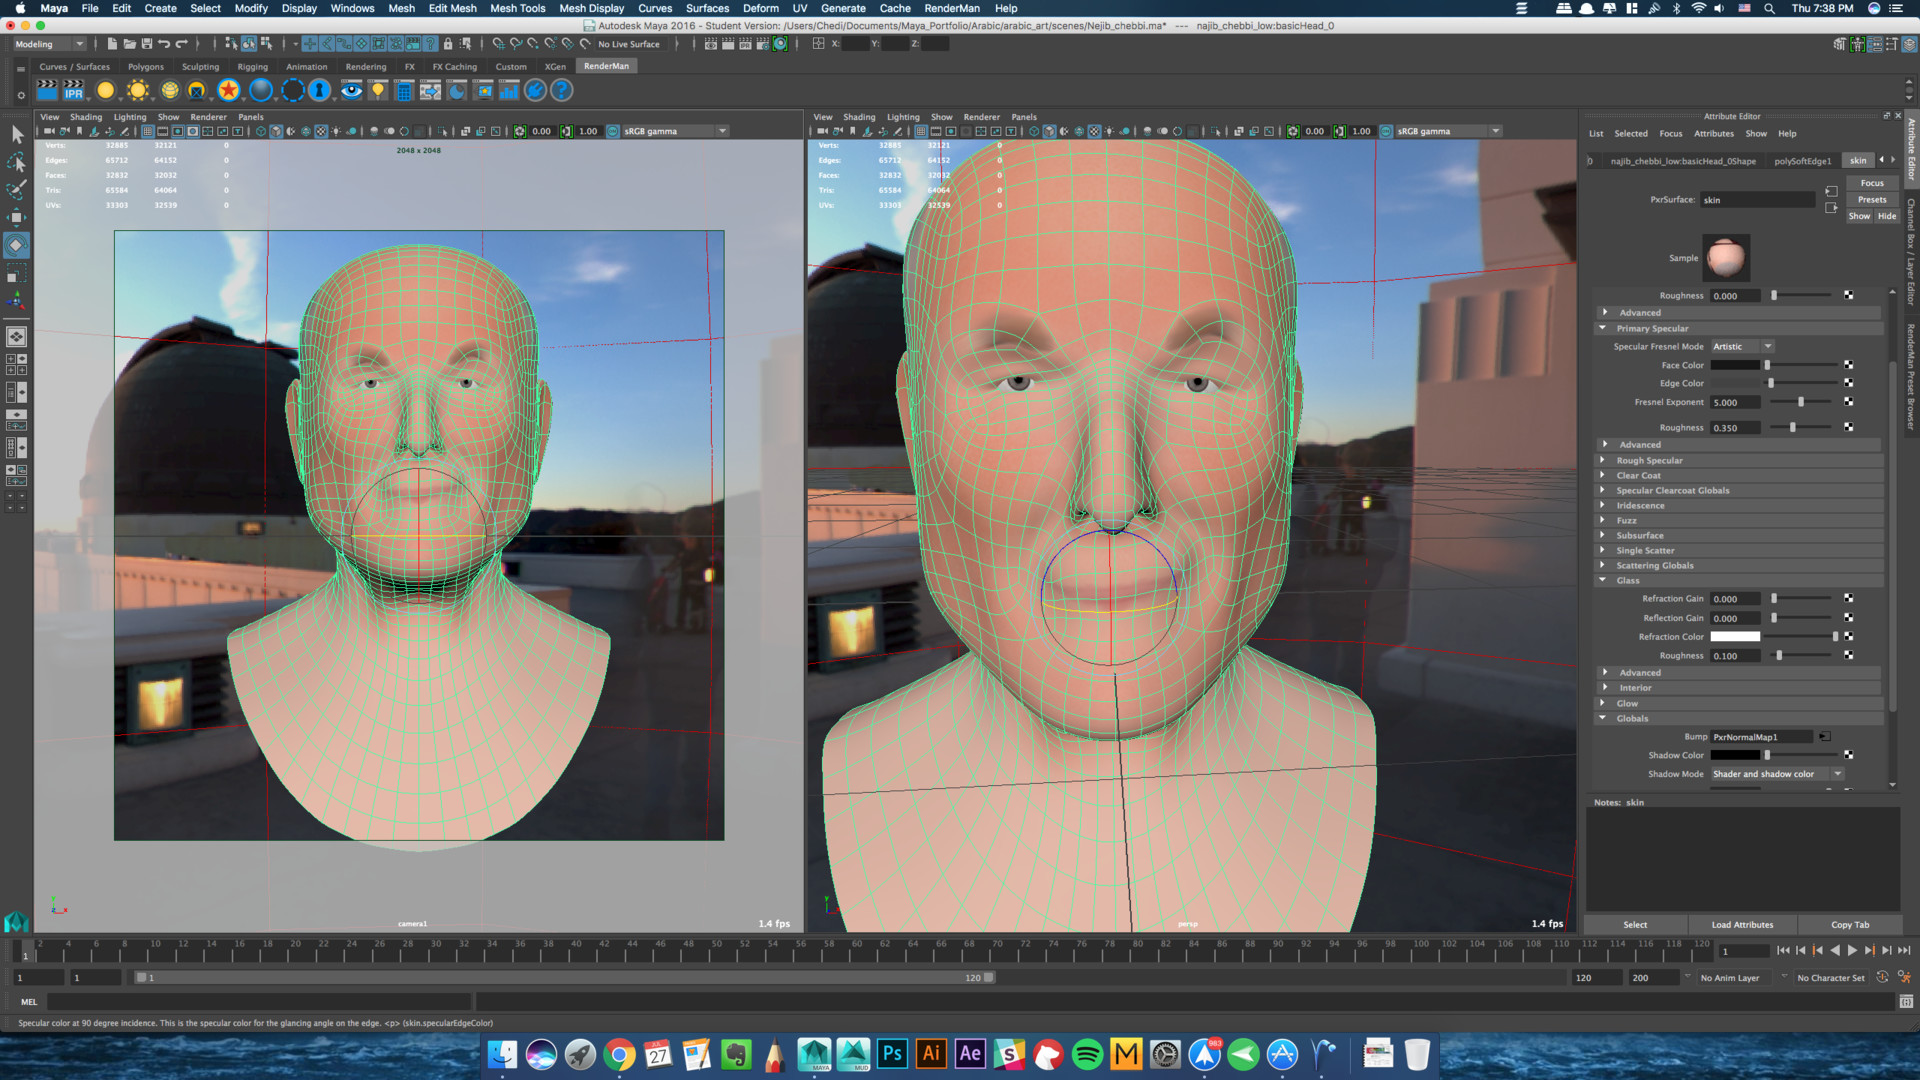Click the IPR render shelf icon
Image resolution: width=1920 pixels, height=1080 pixels.
click(x=73, y=91)
